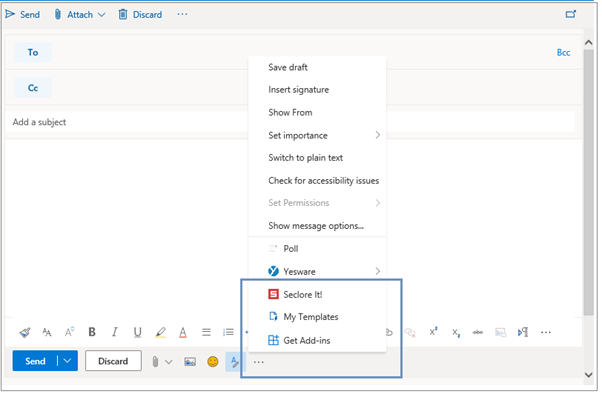602x394 pixels.
Task: Click the Seclore It! add-in icon
Action: [273, 295]
